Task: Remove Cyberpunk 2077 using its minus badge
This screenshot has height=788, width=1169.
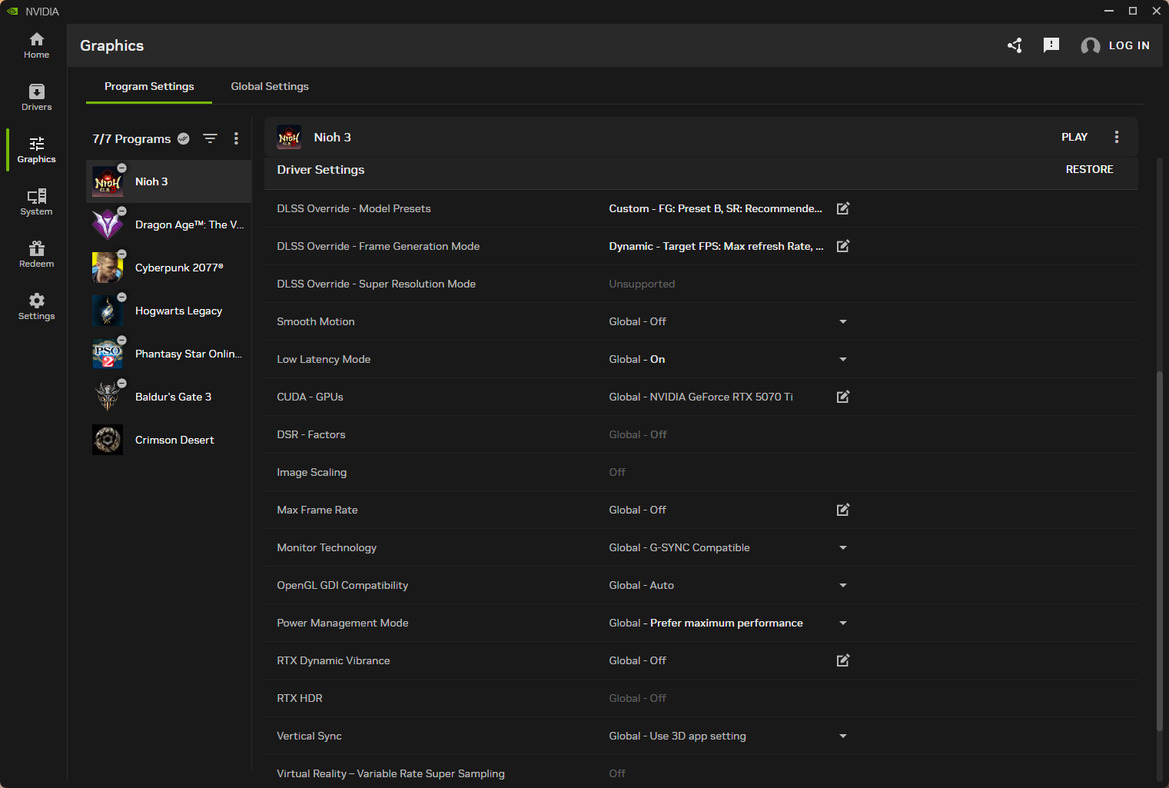Action: [x=122, y=255]
